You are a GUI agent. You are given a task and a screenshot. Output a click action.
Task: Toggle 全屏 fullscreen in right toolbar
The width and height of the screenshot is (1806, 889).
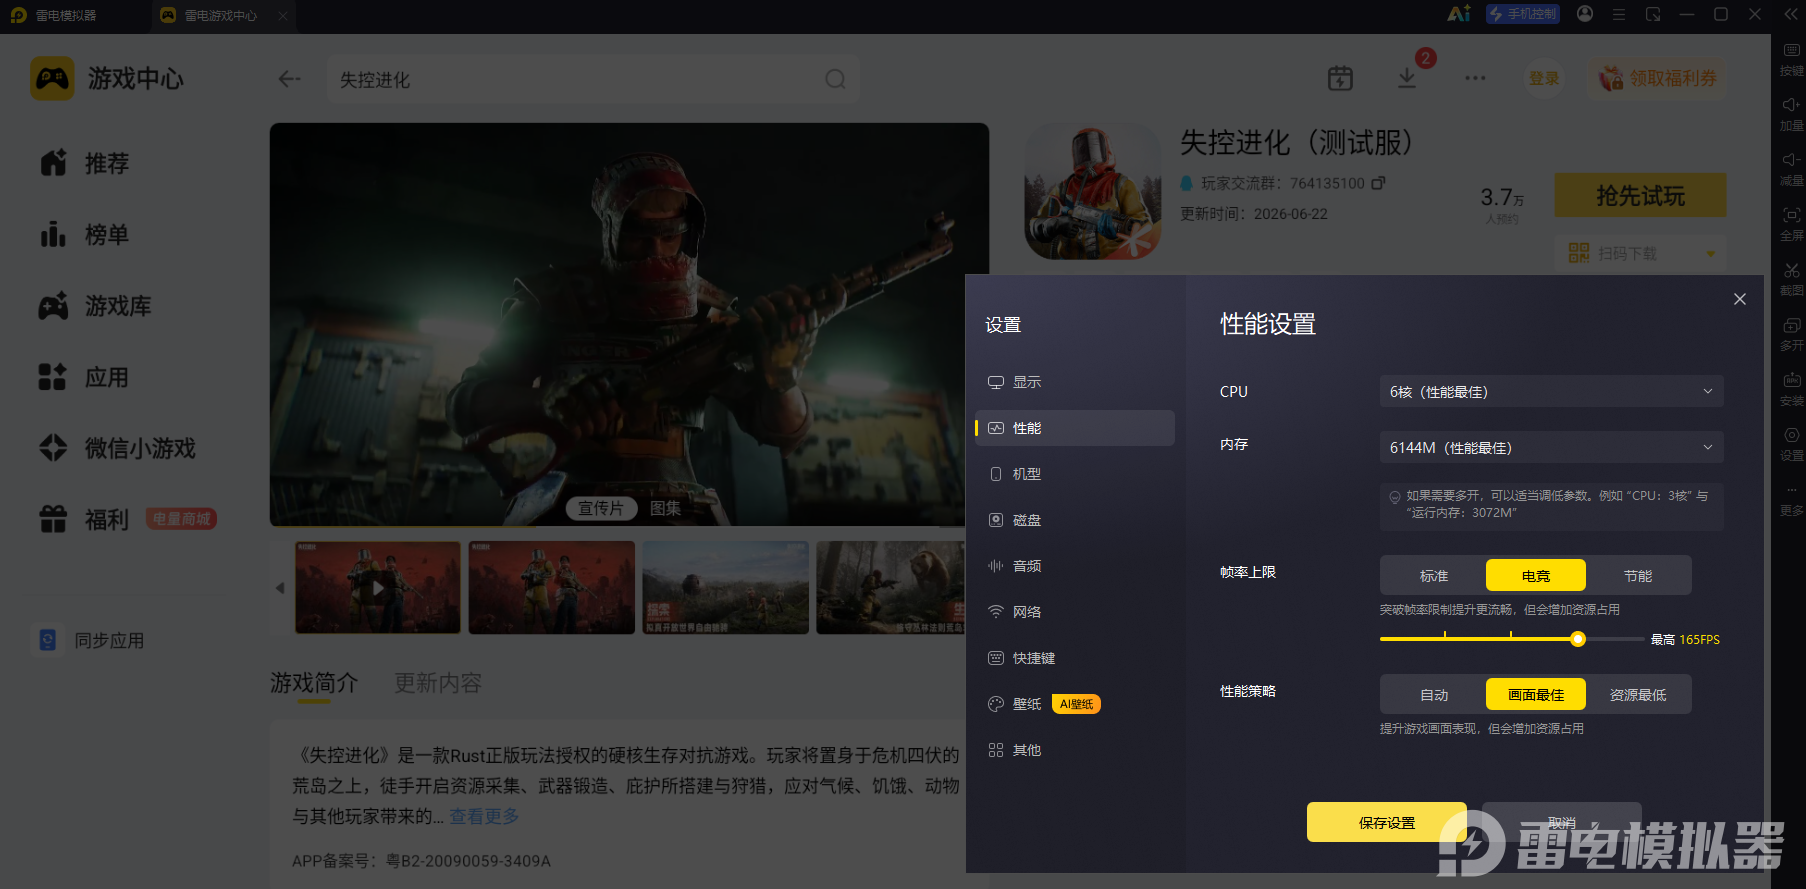tap(1791, 224)
